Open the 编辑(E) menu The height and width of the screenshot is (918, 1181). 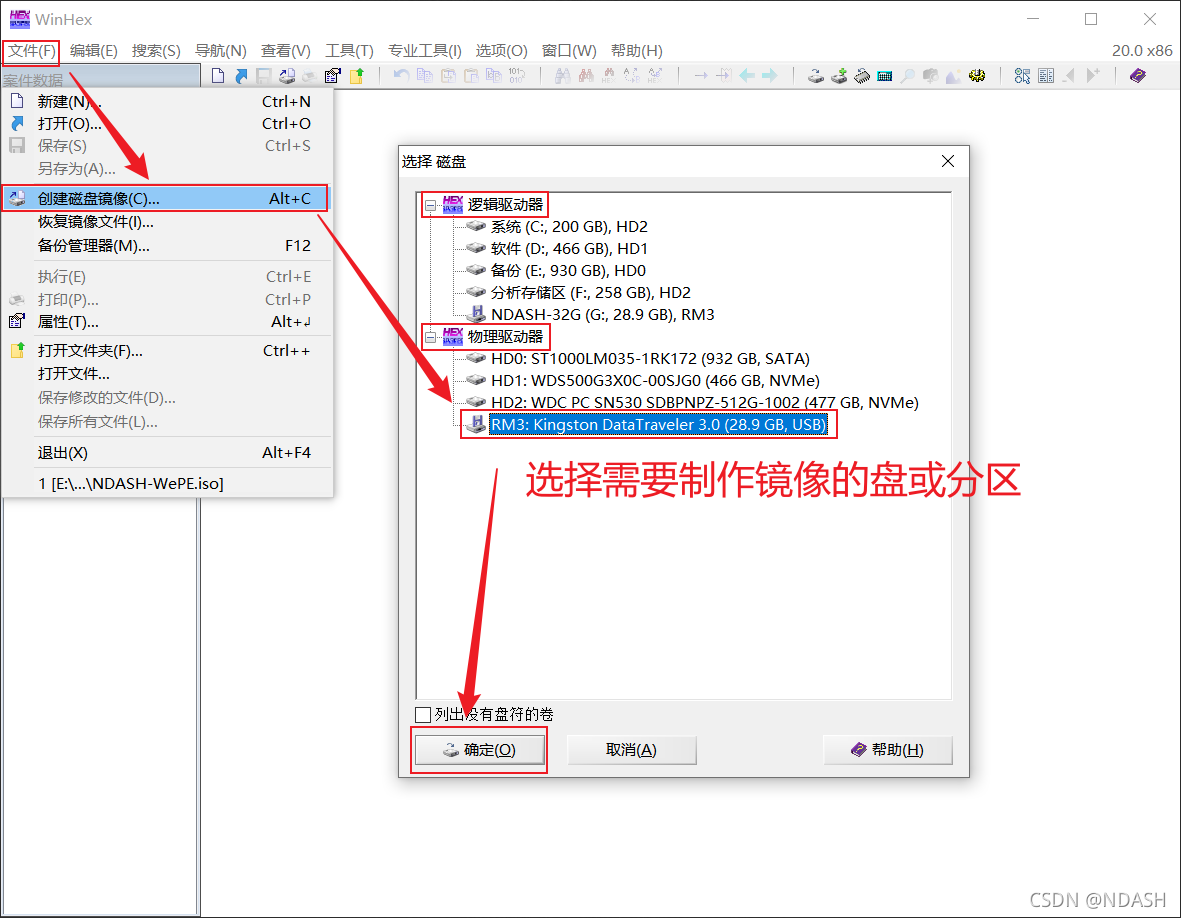coord(93,50)
